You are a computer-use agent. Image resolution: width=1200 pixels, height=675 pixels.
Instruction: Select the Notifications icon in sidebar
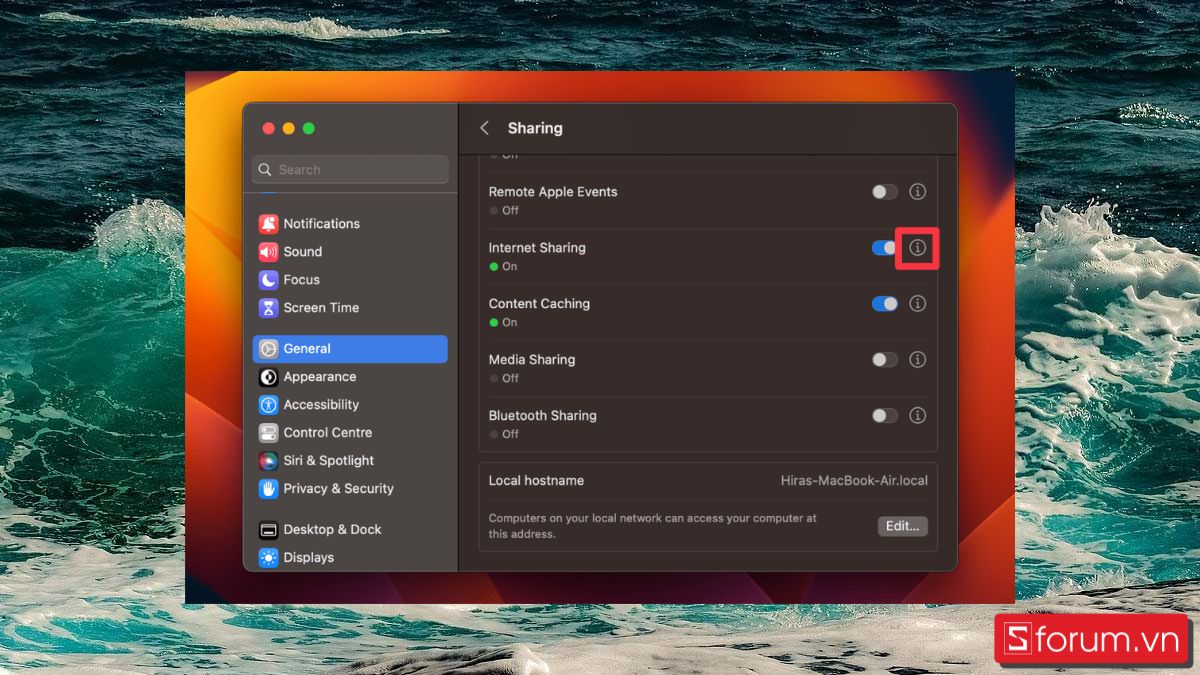tap(267, 223)
